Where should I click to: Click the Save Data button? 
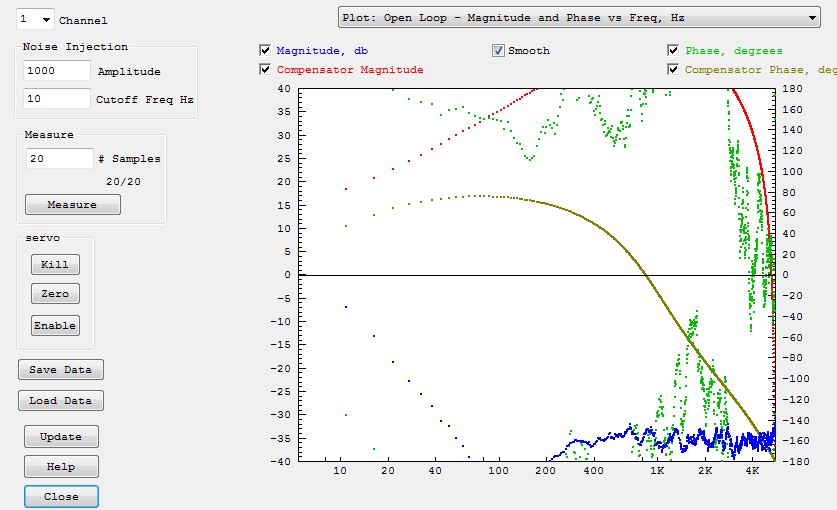click(x=61, y=370)
